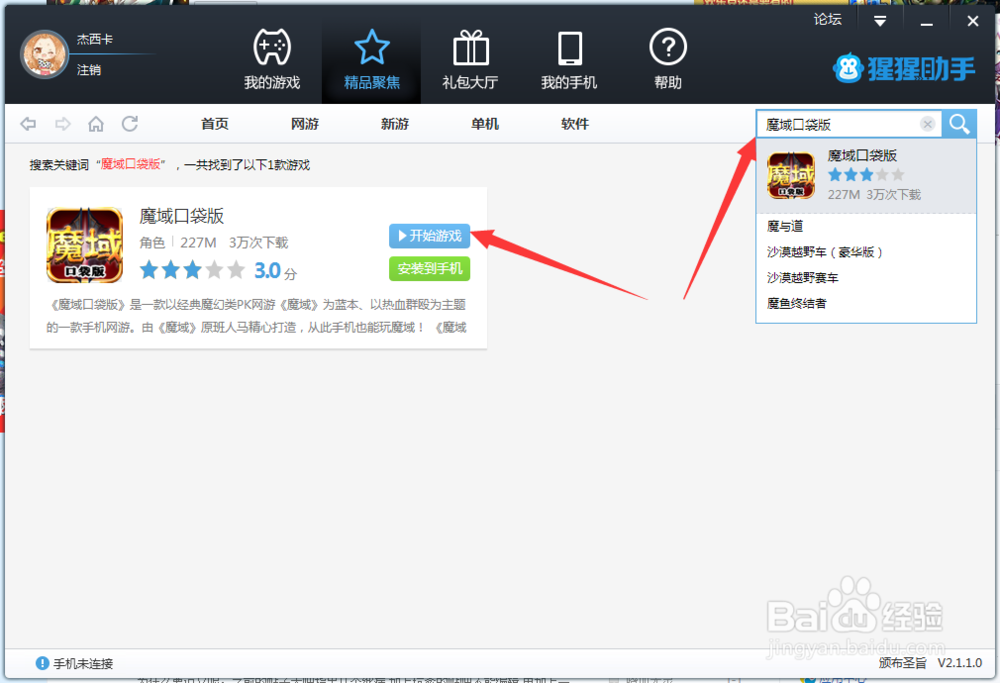Click the game description paragraph
1000x683 pixels.
pos(258,316)
